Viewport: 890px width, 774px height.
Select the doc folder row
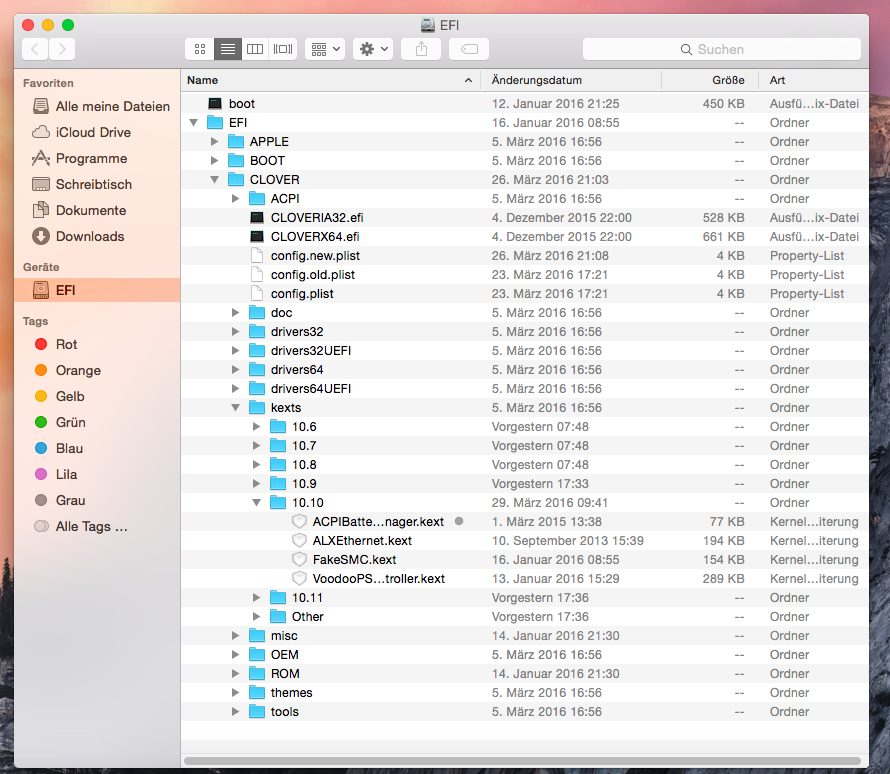pyautogui.click(x=525, y=313)
